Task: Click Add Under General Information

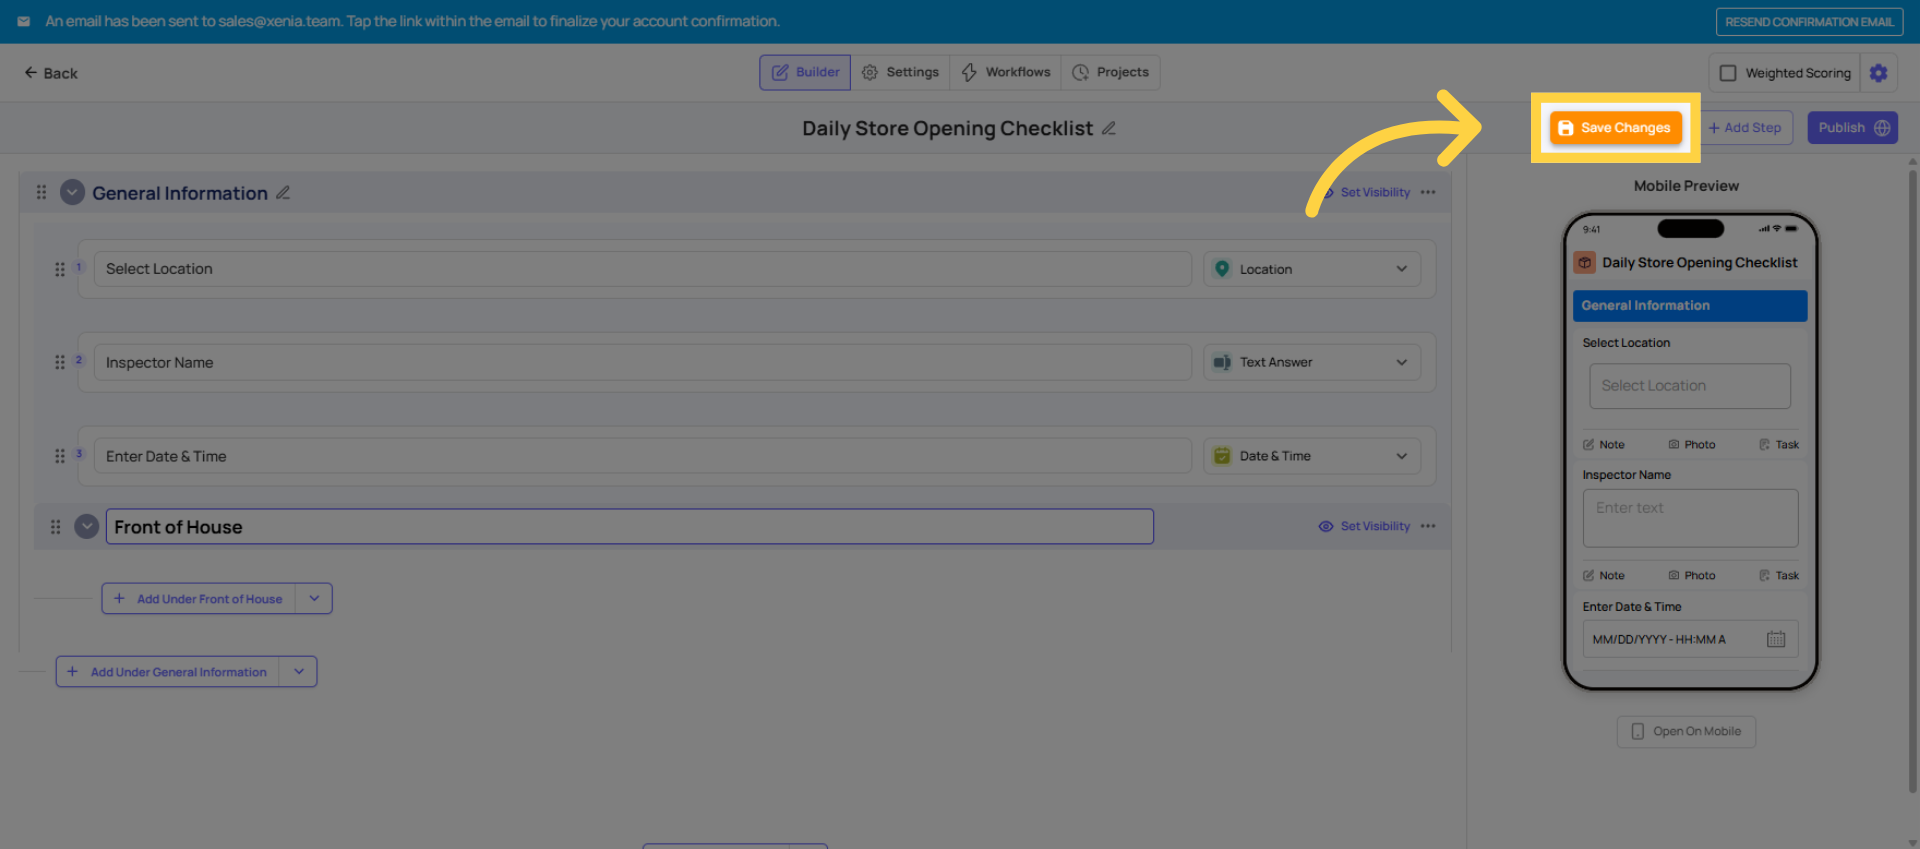Action: click(168, 672)
